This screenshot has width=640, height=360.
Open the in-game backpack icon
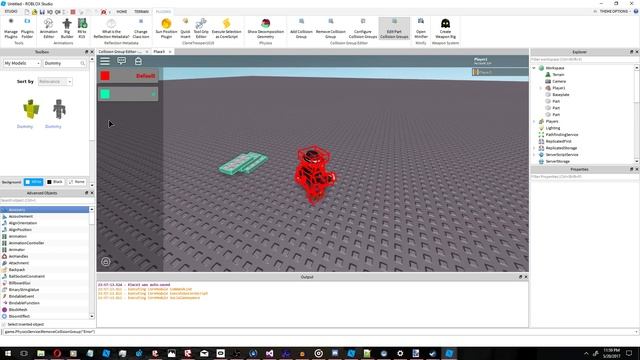138,61
